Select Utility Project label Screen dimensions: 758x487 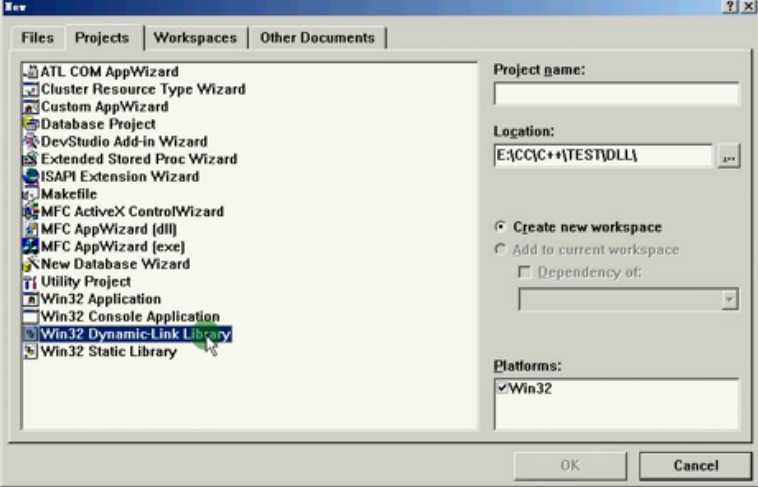[x=86, y=281]
